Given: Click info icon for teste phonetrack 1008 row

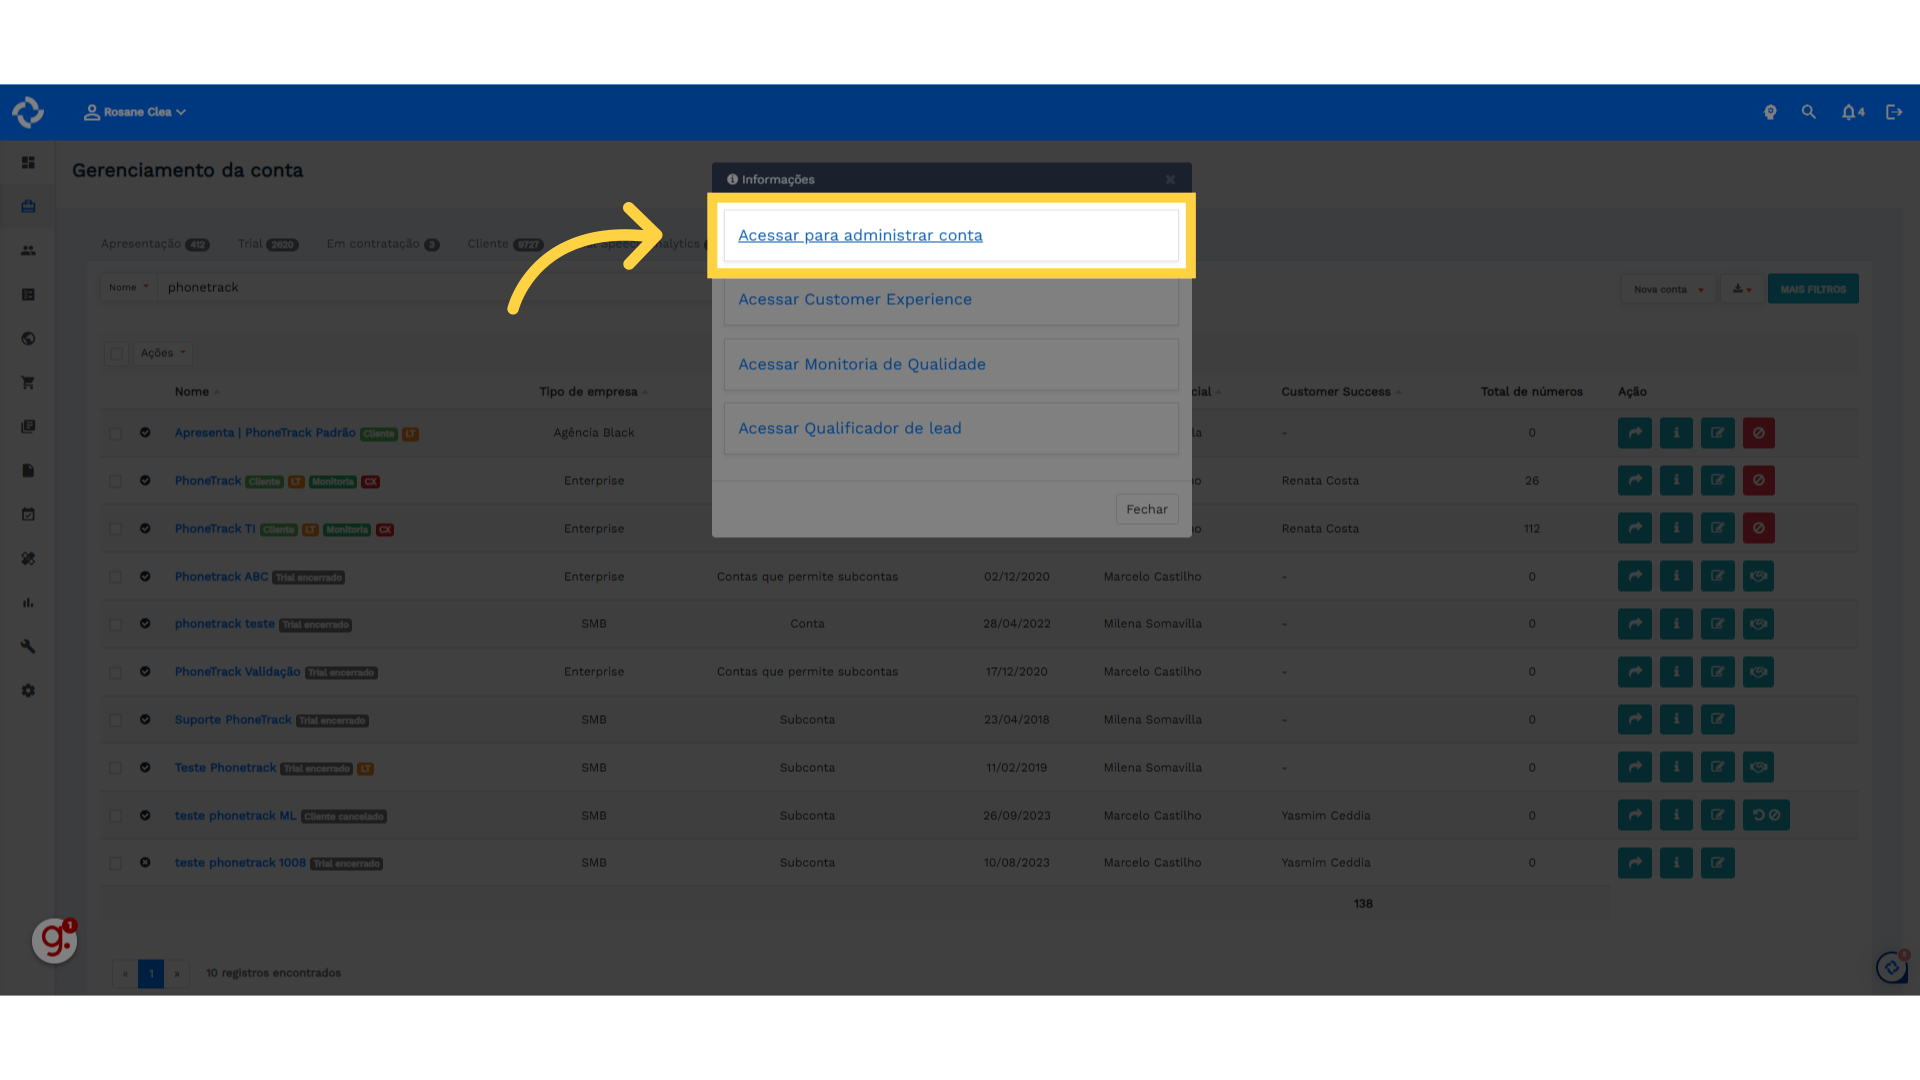Looking at the screenshot, I should coord(1676,862).
